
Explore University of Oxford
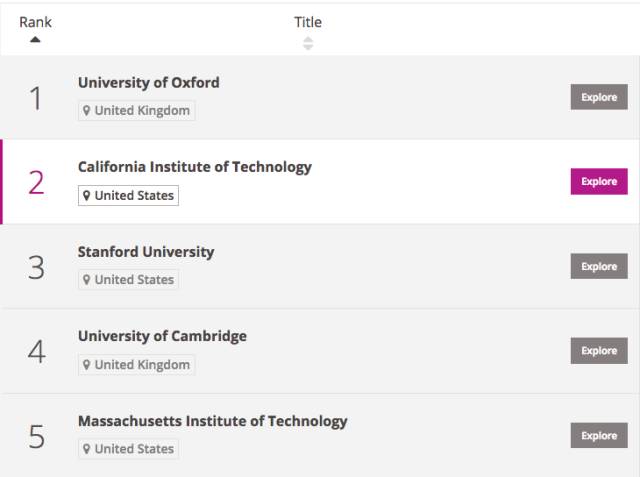[599, 97]
